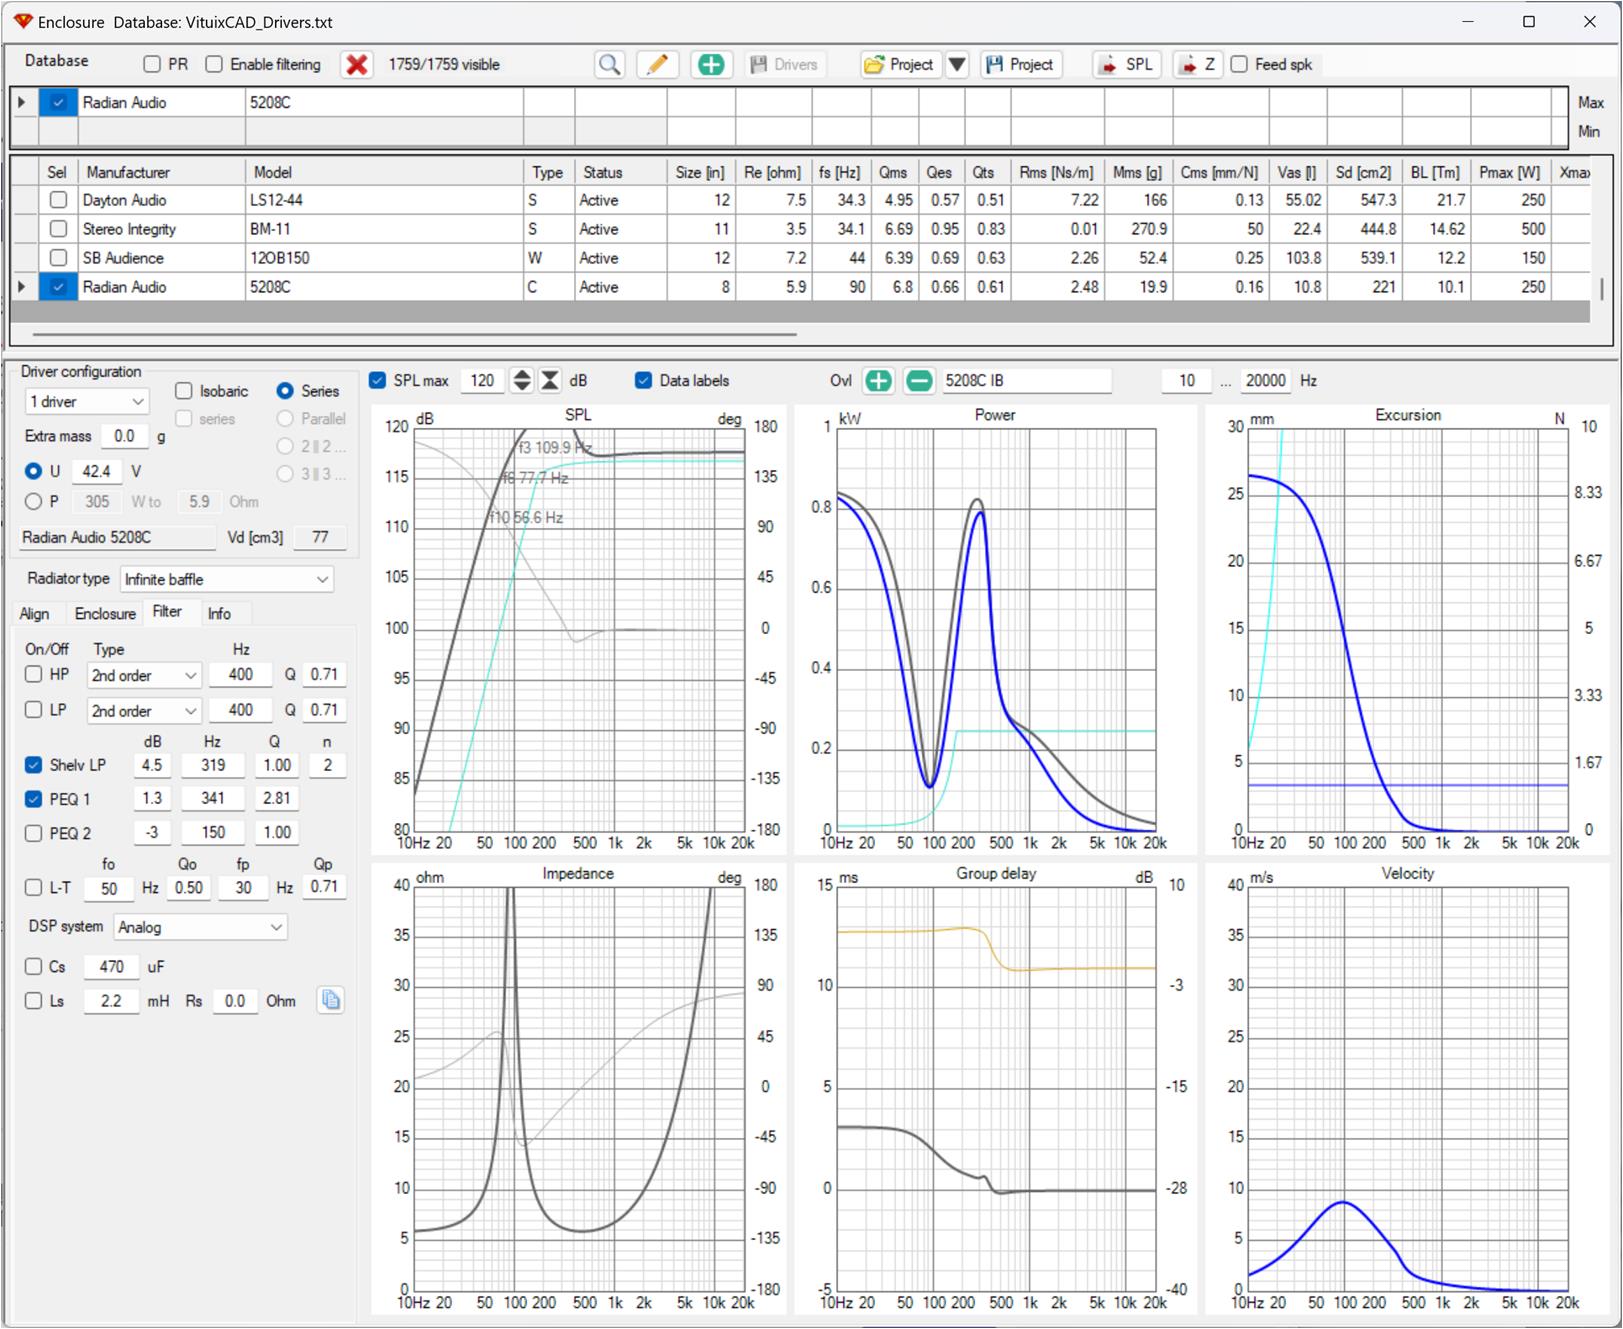Click the voltage 42.4 input field
The height and width of the screenshot is (1329, 1623).
click(98, 471)
